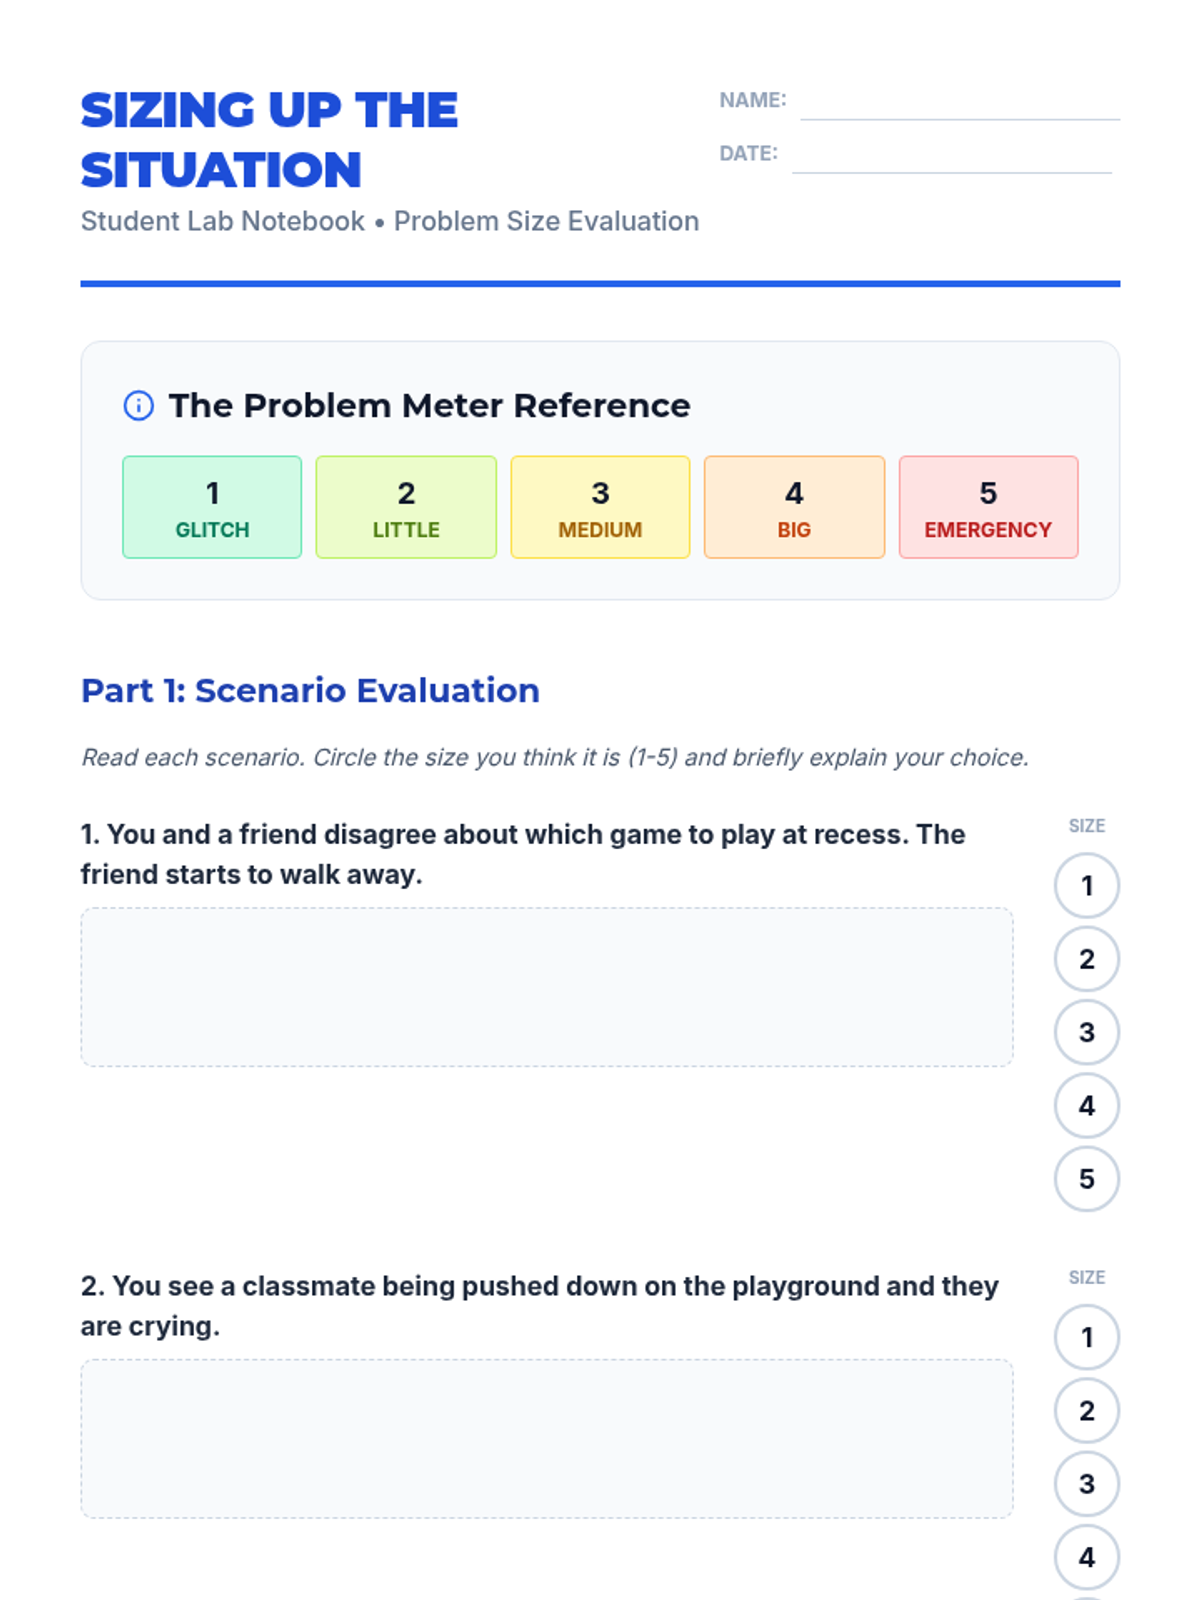The height and width of the screenshot is (1600, 1200).
Task: Circle size 1 for pushed classmate scenario
Action: pos(1087,1337)
